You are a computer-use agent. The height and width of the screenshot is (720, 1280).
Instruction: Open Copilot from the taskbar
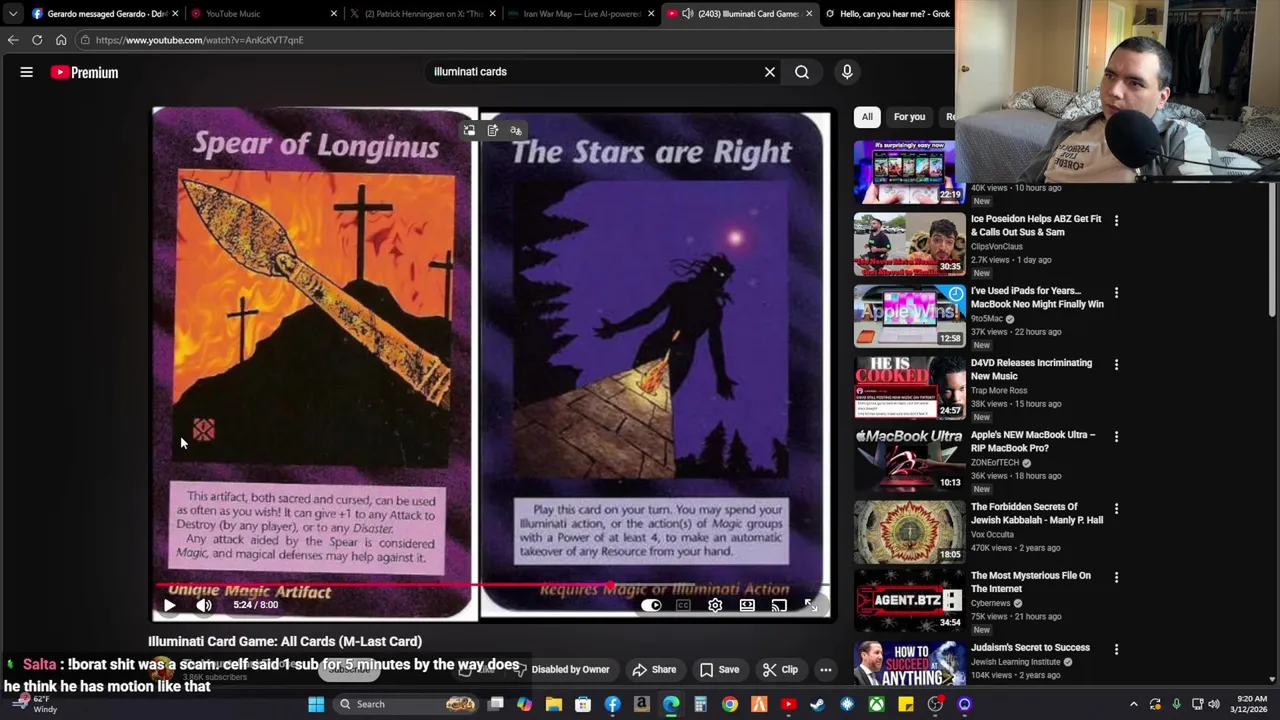coord(525,704)
